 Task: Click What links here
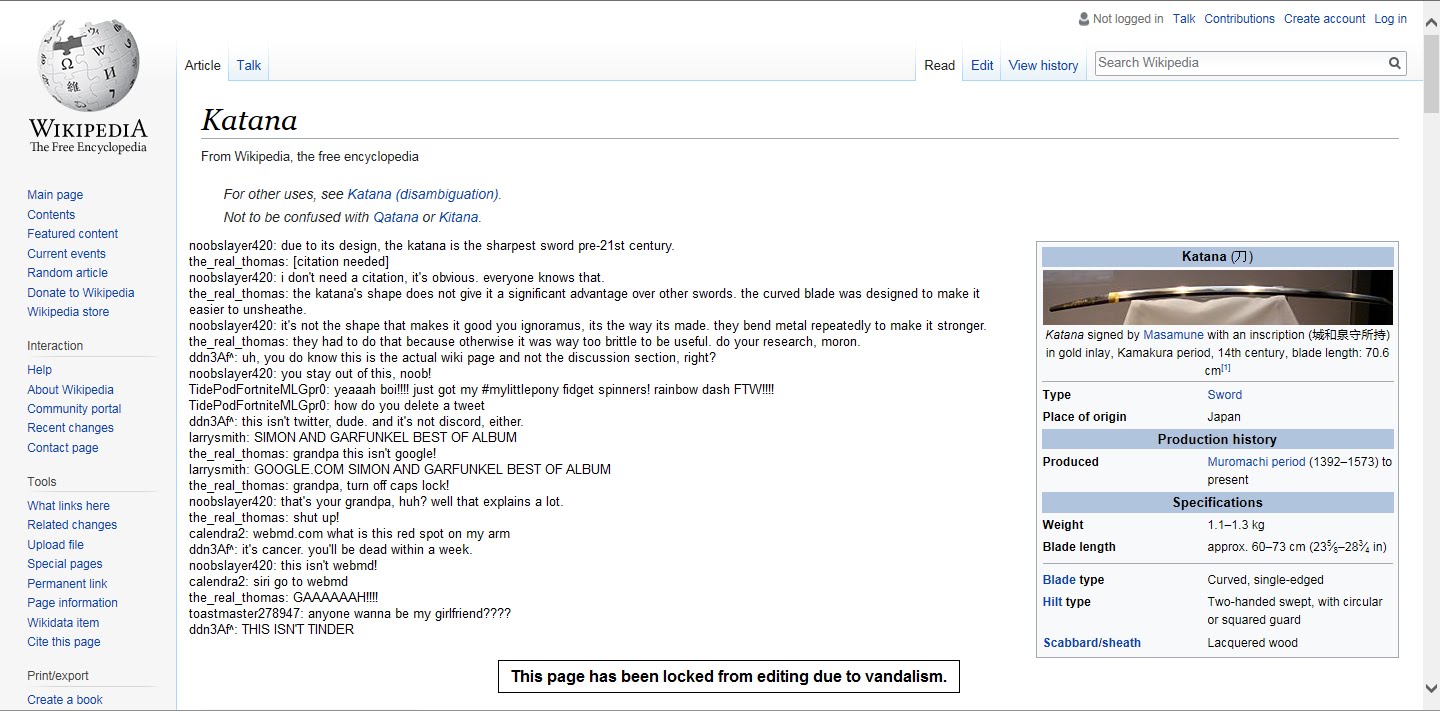(68, 506)
